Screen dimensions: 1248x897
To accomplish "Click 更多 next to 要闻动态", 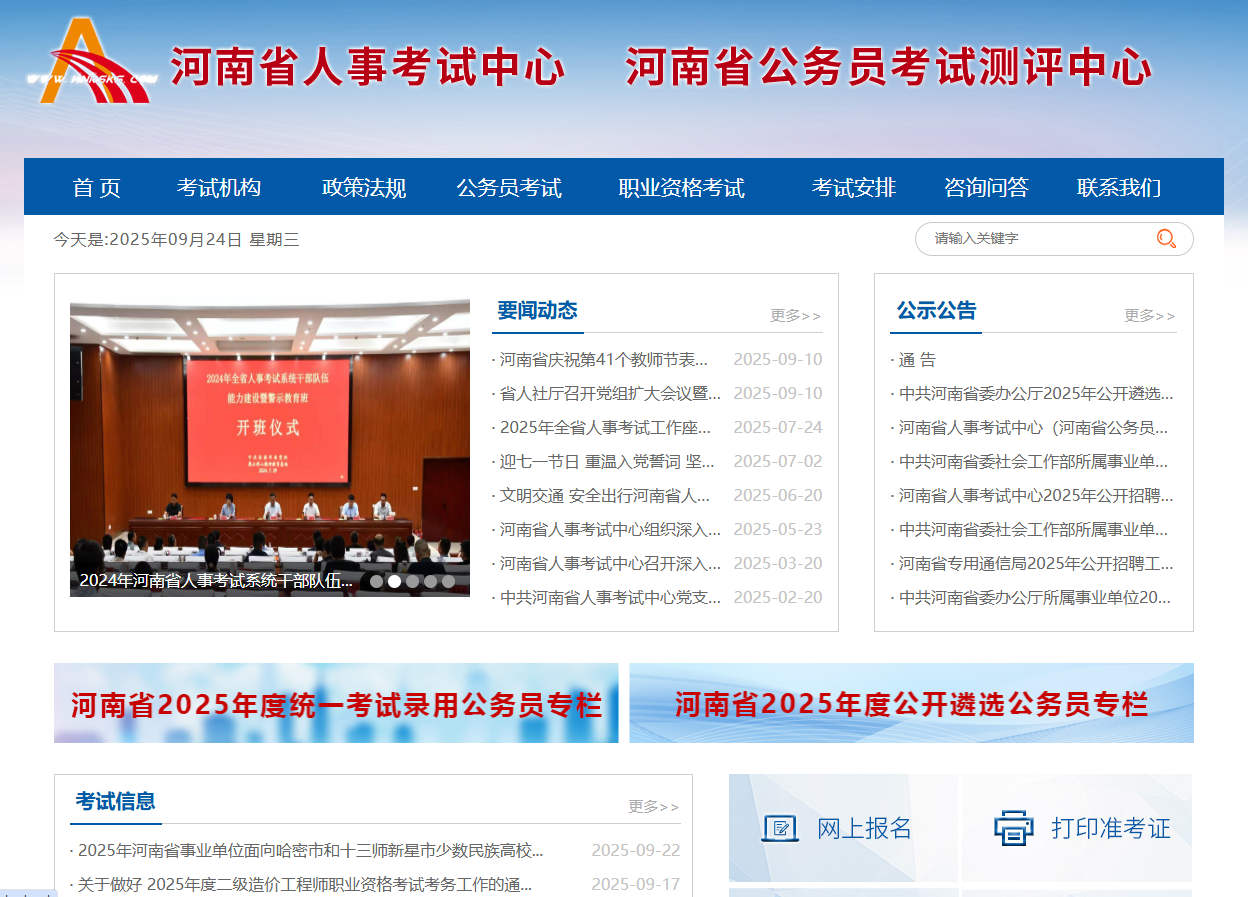I will coord(794,315).
